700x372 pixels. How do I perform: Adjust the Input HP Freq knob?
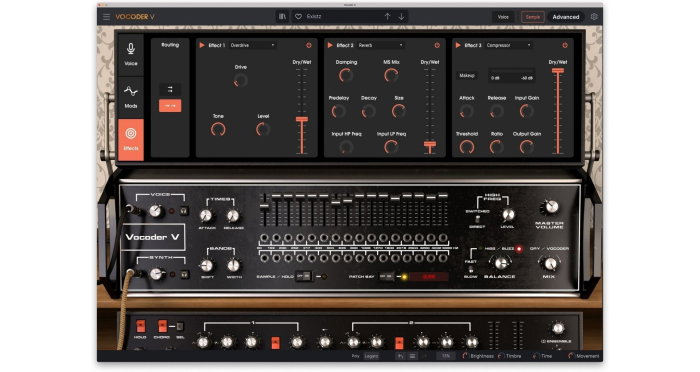(346, 147)
